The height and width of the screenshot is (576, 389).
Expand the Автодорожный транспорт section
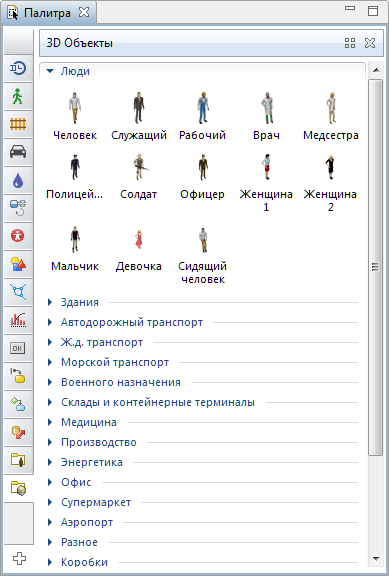(50, 323)
